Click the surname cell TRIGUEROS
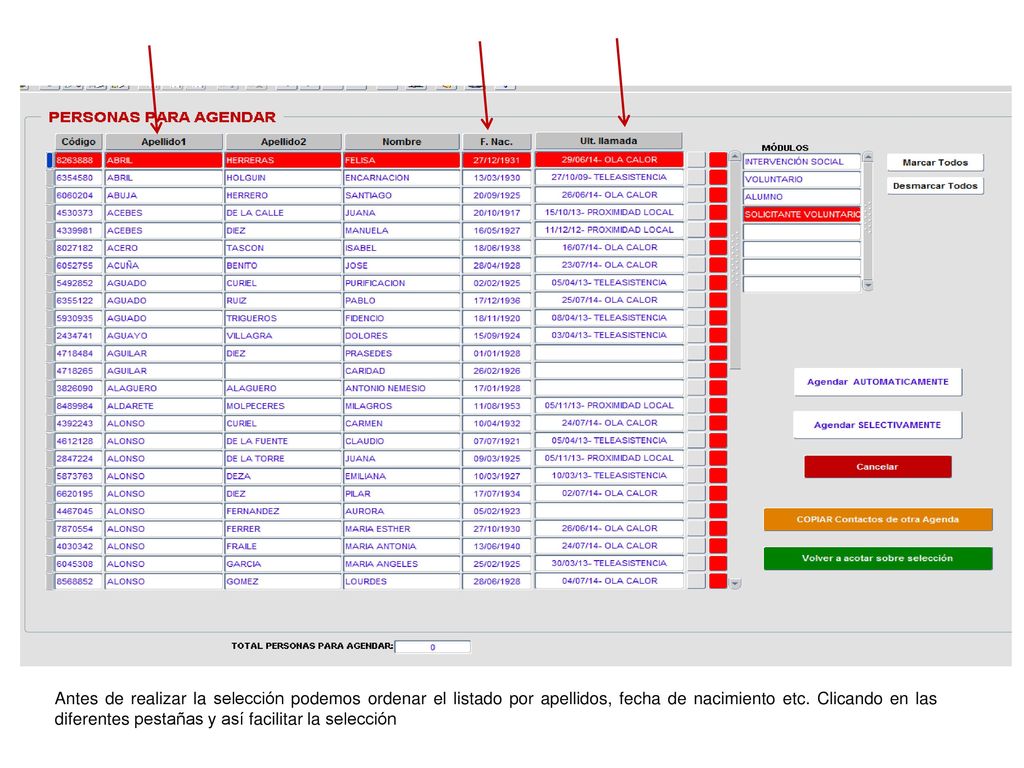 283,319
